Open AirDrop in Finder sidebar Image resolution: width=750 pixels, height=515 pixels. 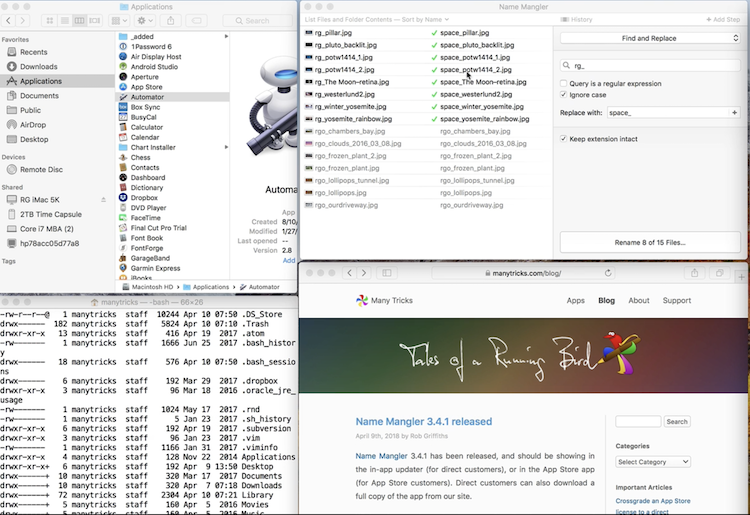(33, 125)
